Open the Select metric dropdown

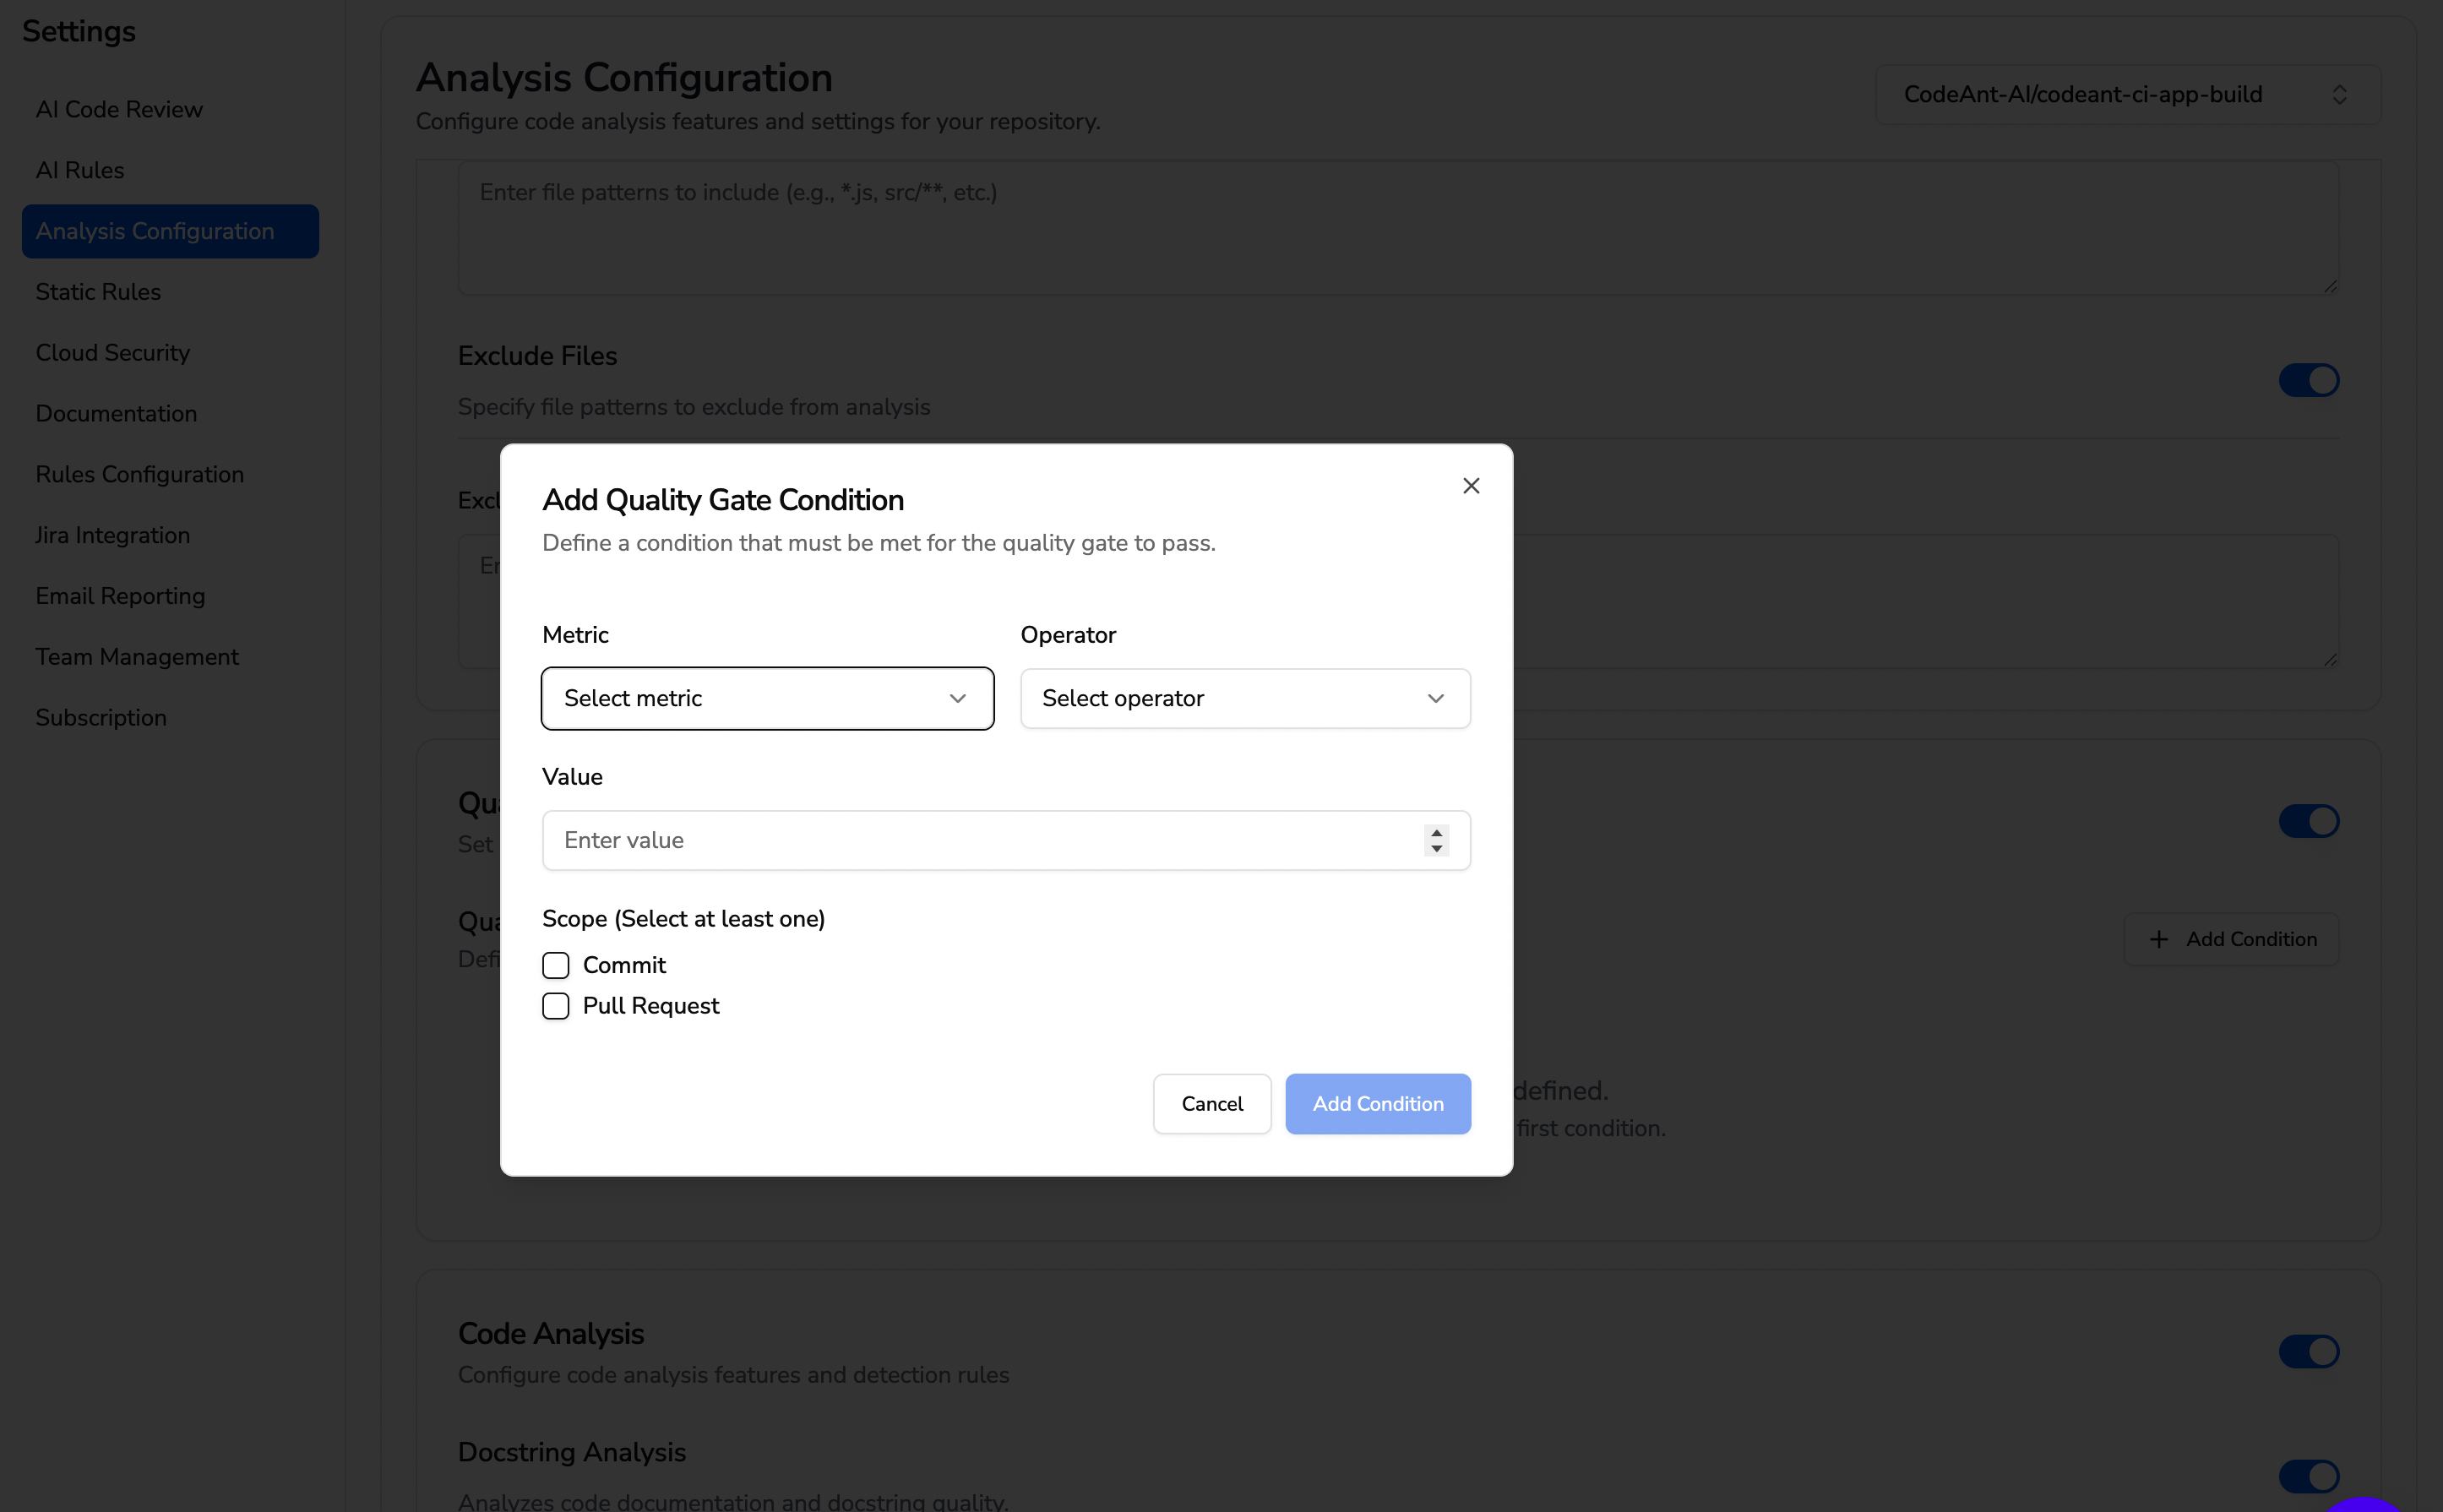(x=767, y=698)
